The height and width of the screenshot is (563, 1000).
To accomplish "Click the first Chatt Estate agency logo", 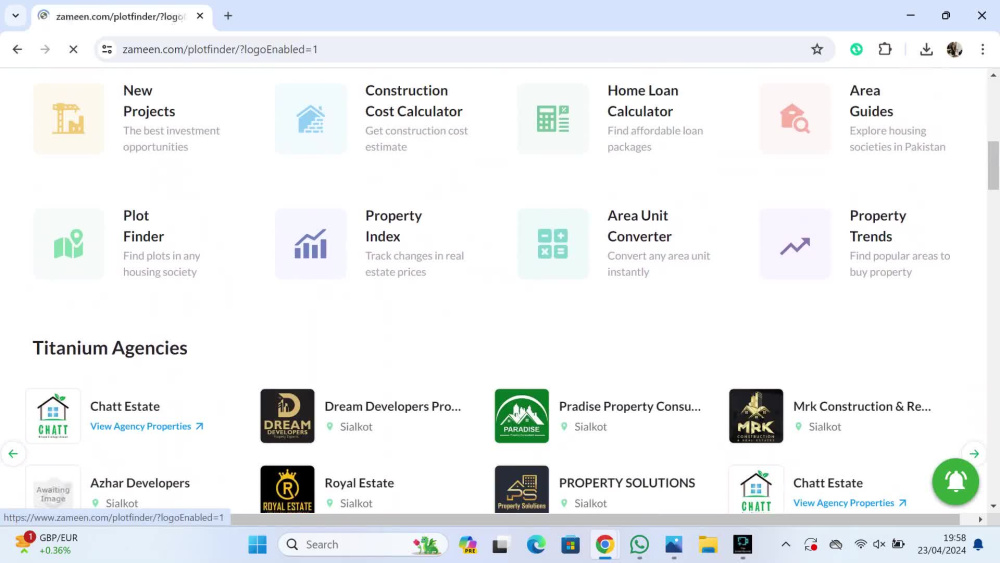I will pos(53,416).
